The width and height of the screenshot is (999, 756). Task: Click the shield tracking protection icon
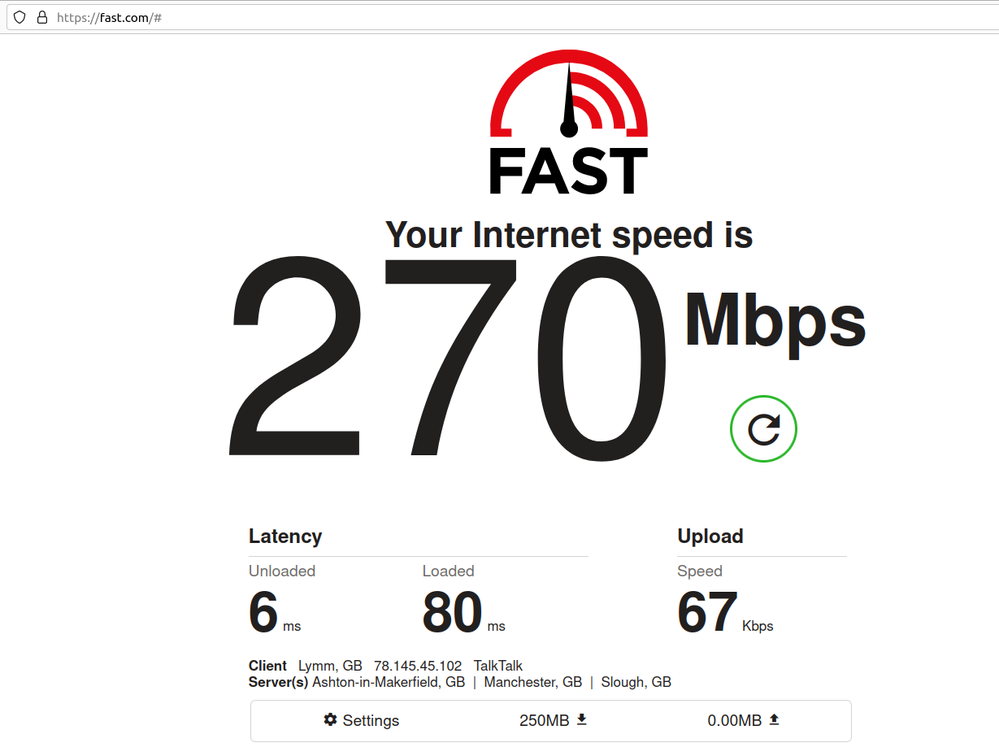coord(20,17)
